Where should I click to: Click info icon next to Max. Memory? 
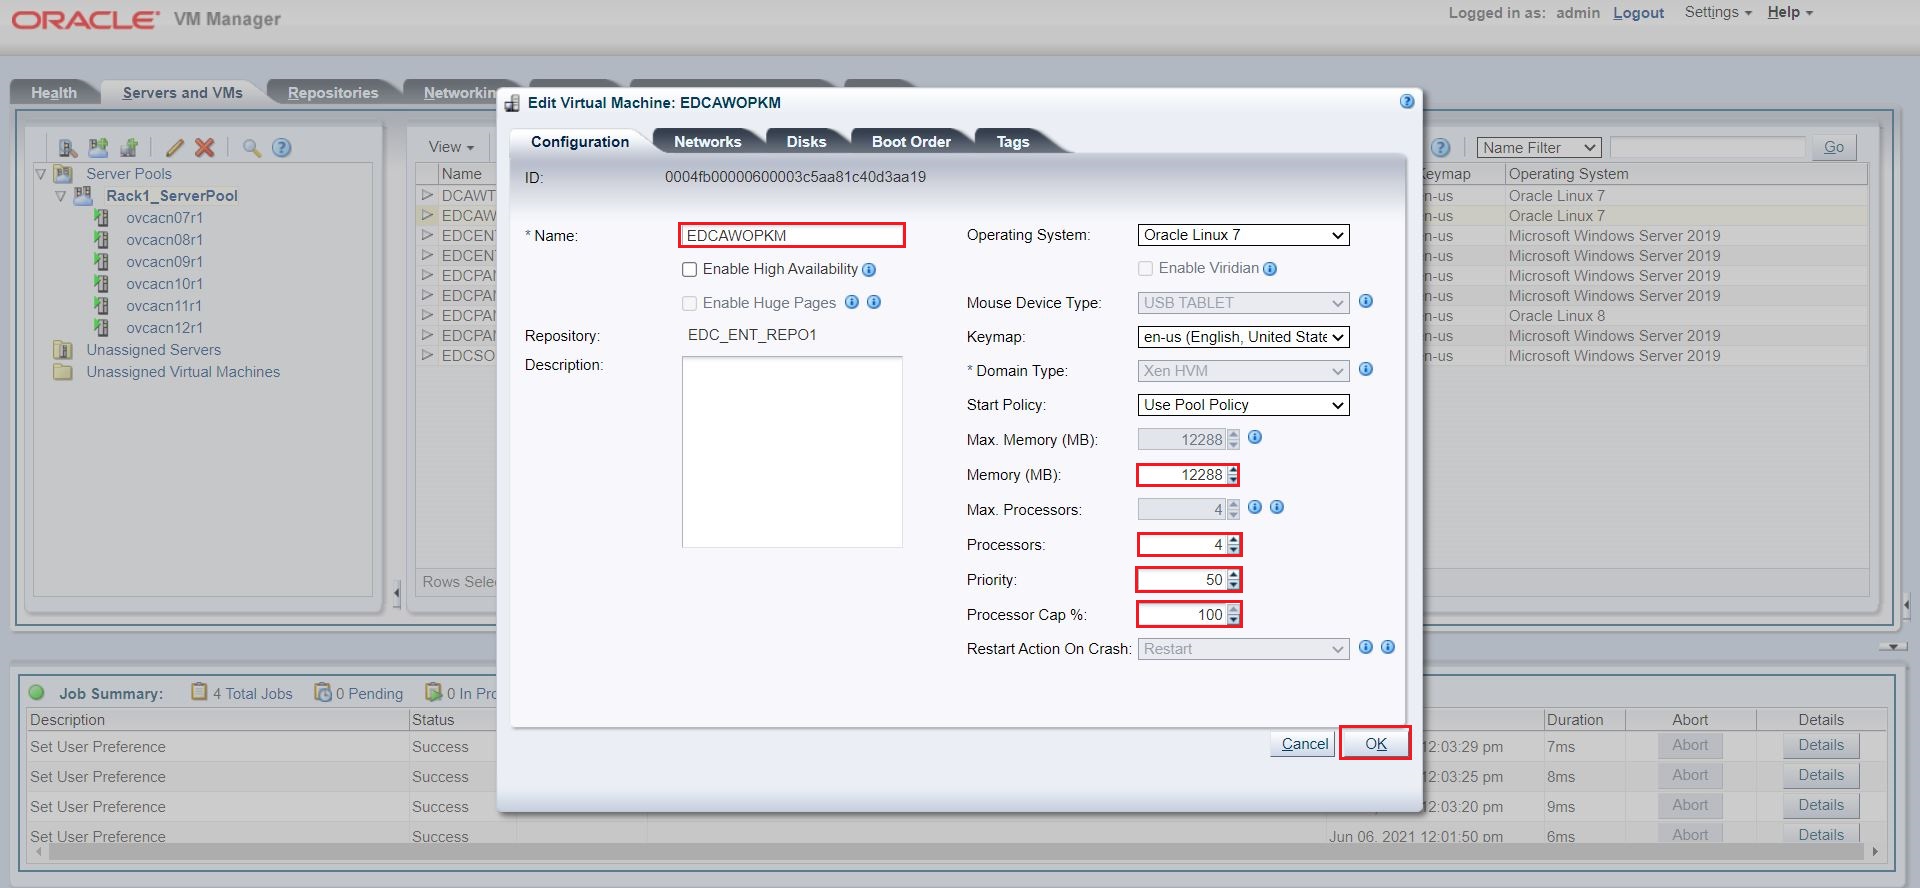coord(1255,437)
